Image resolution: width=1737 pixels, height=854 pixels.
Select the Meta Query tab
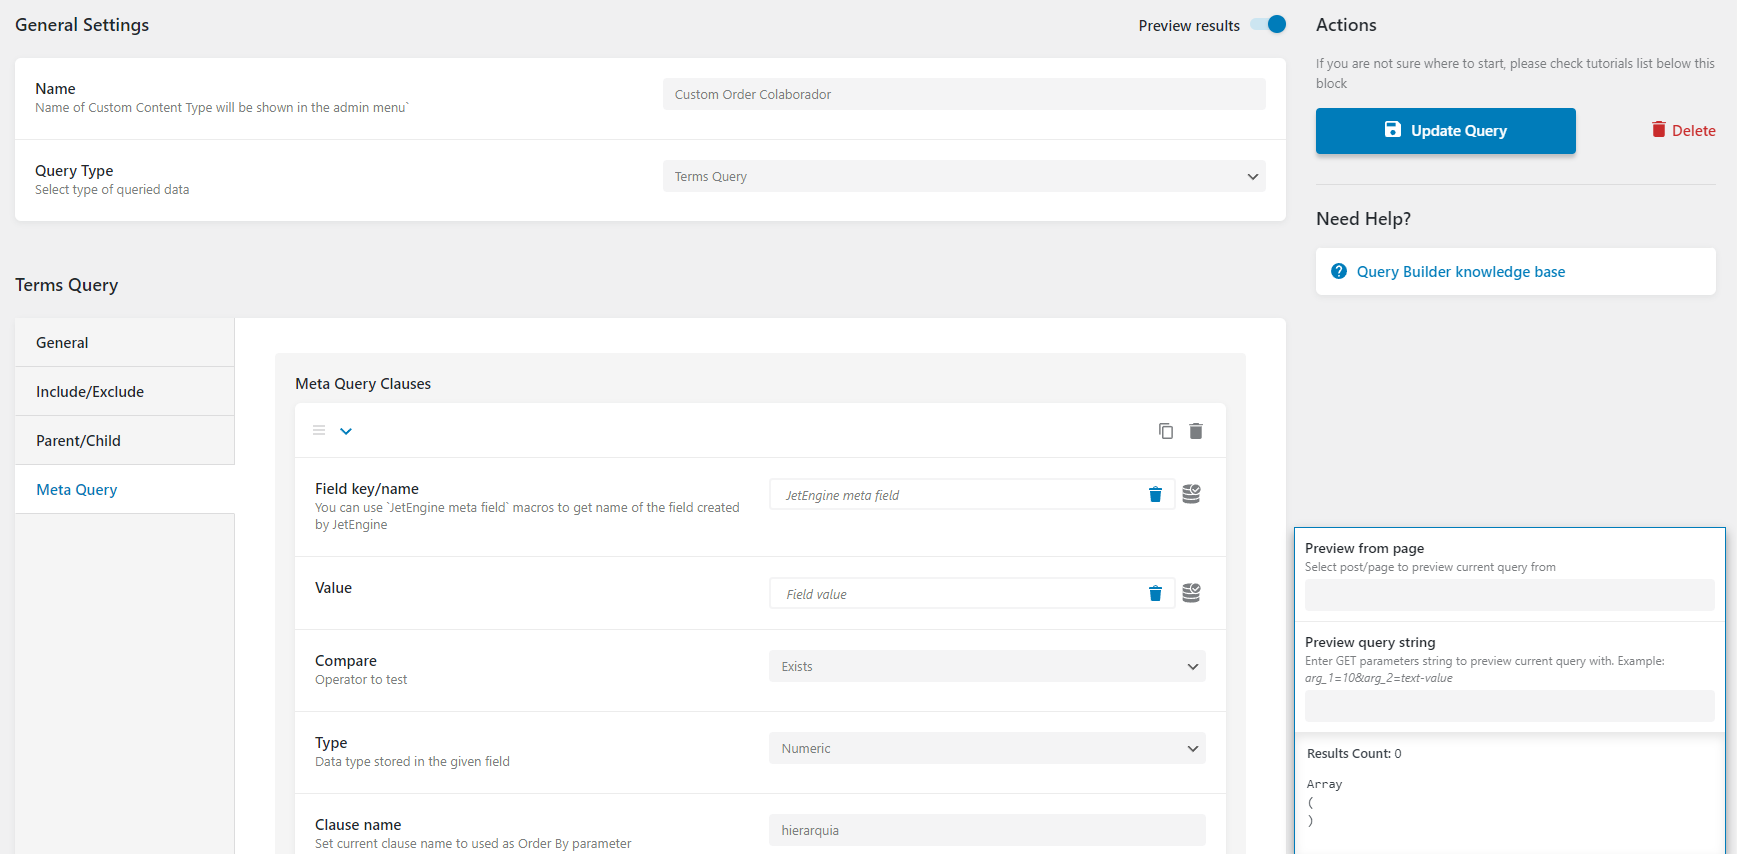tap(125, 490)
